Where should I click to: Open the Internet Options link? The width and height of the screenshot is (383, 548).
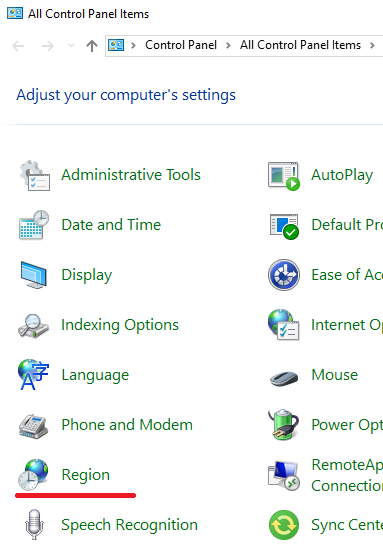pos(347,325)
